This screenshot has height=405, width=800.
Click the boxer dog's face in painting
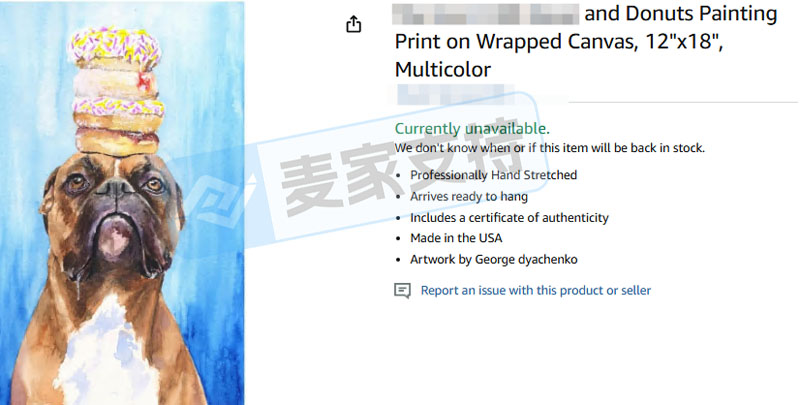coord(116,214)
